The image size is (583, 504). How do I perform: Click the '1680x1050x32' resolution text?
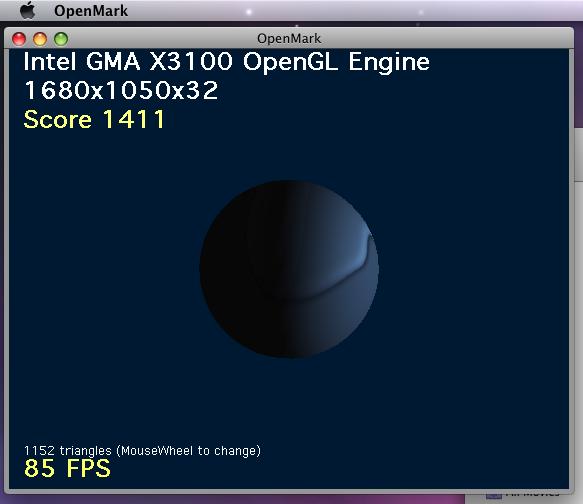[x=121, y=90]
